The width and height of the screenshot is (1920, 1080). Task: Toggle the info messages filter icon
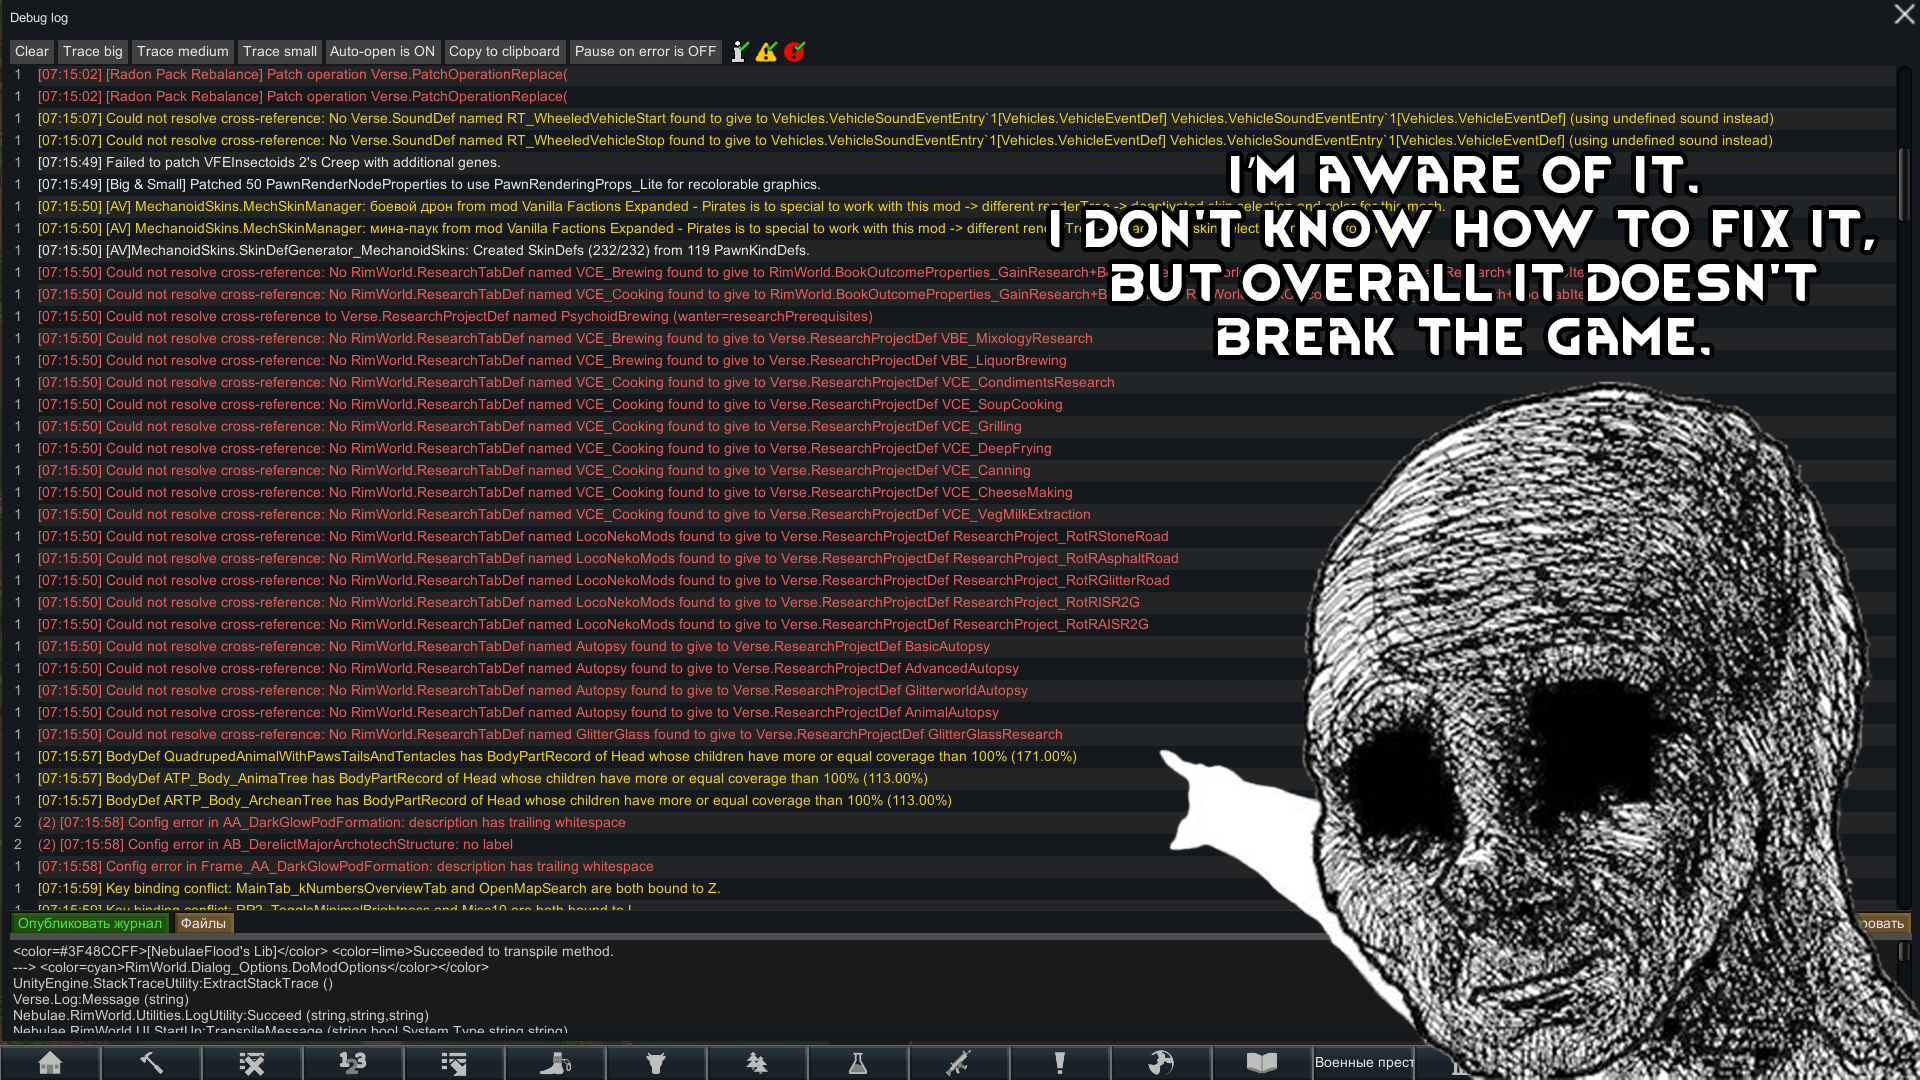point(739,51)
